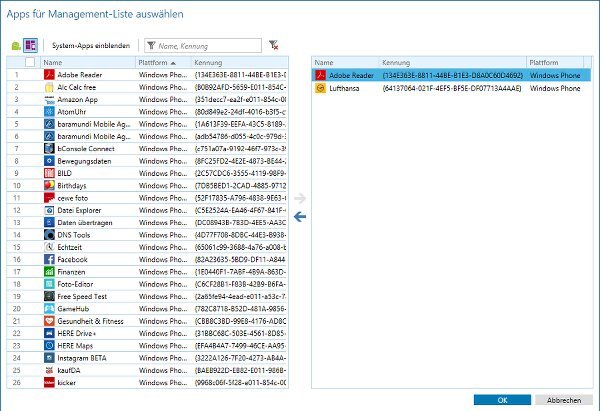Select the Adobe Reader row in right list
600x411 pixels.
(x=452, y=75)
